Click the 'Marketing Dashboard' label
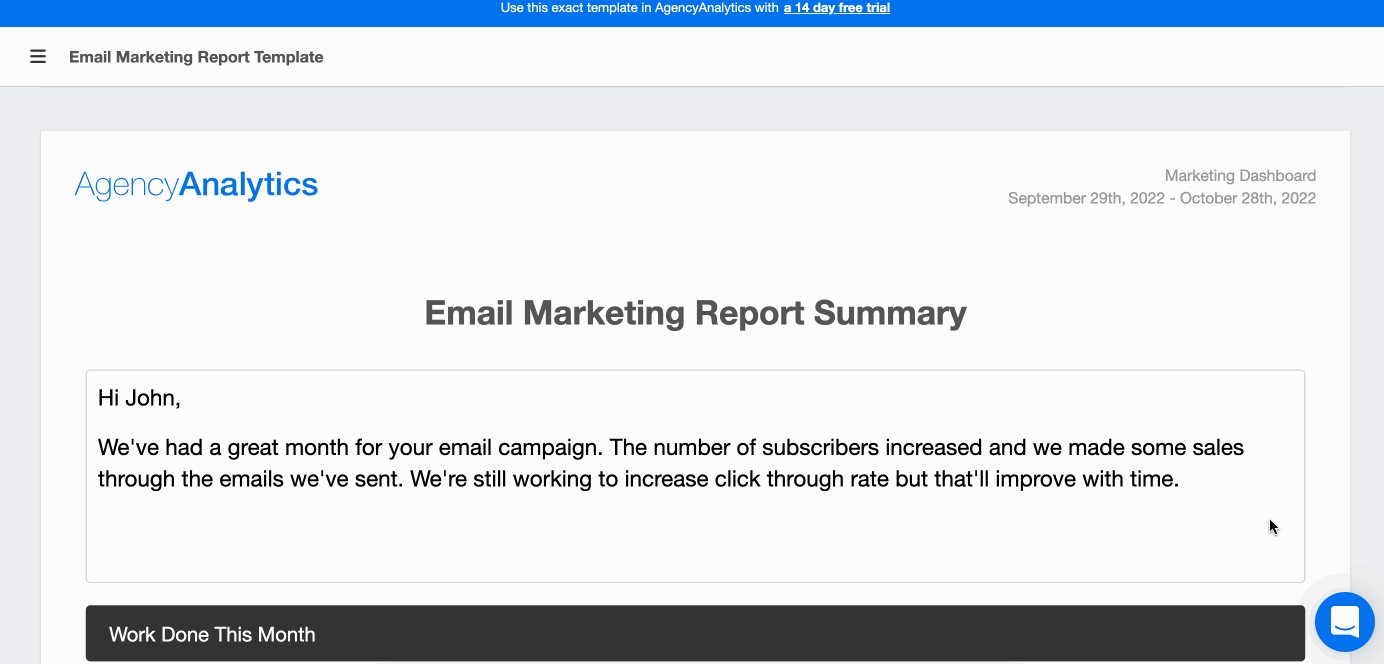 click(x=1240, y=176)
